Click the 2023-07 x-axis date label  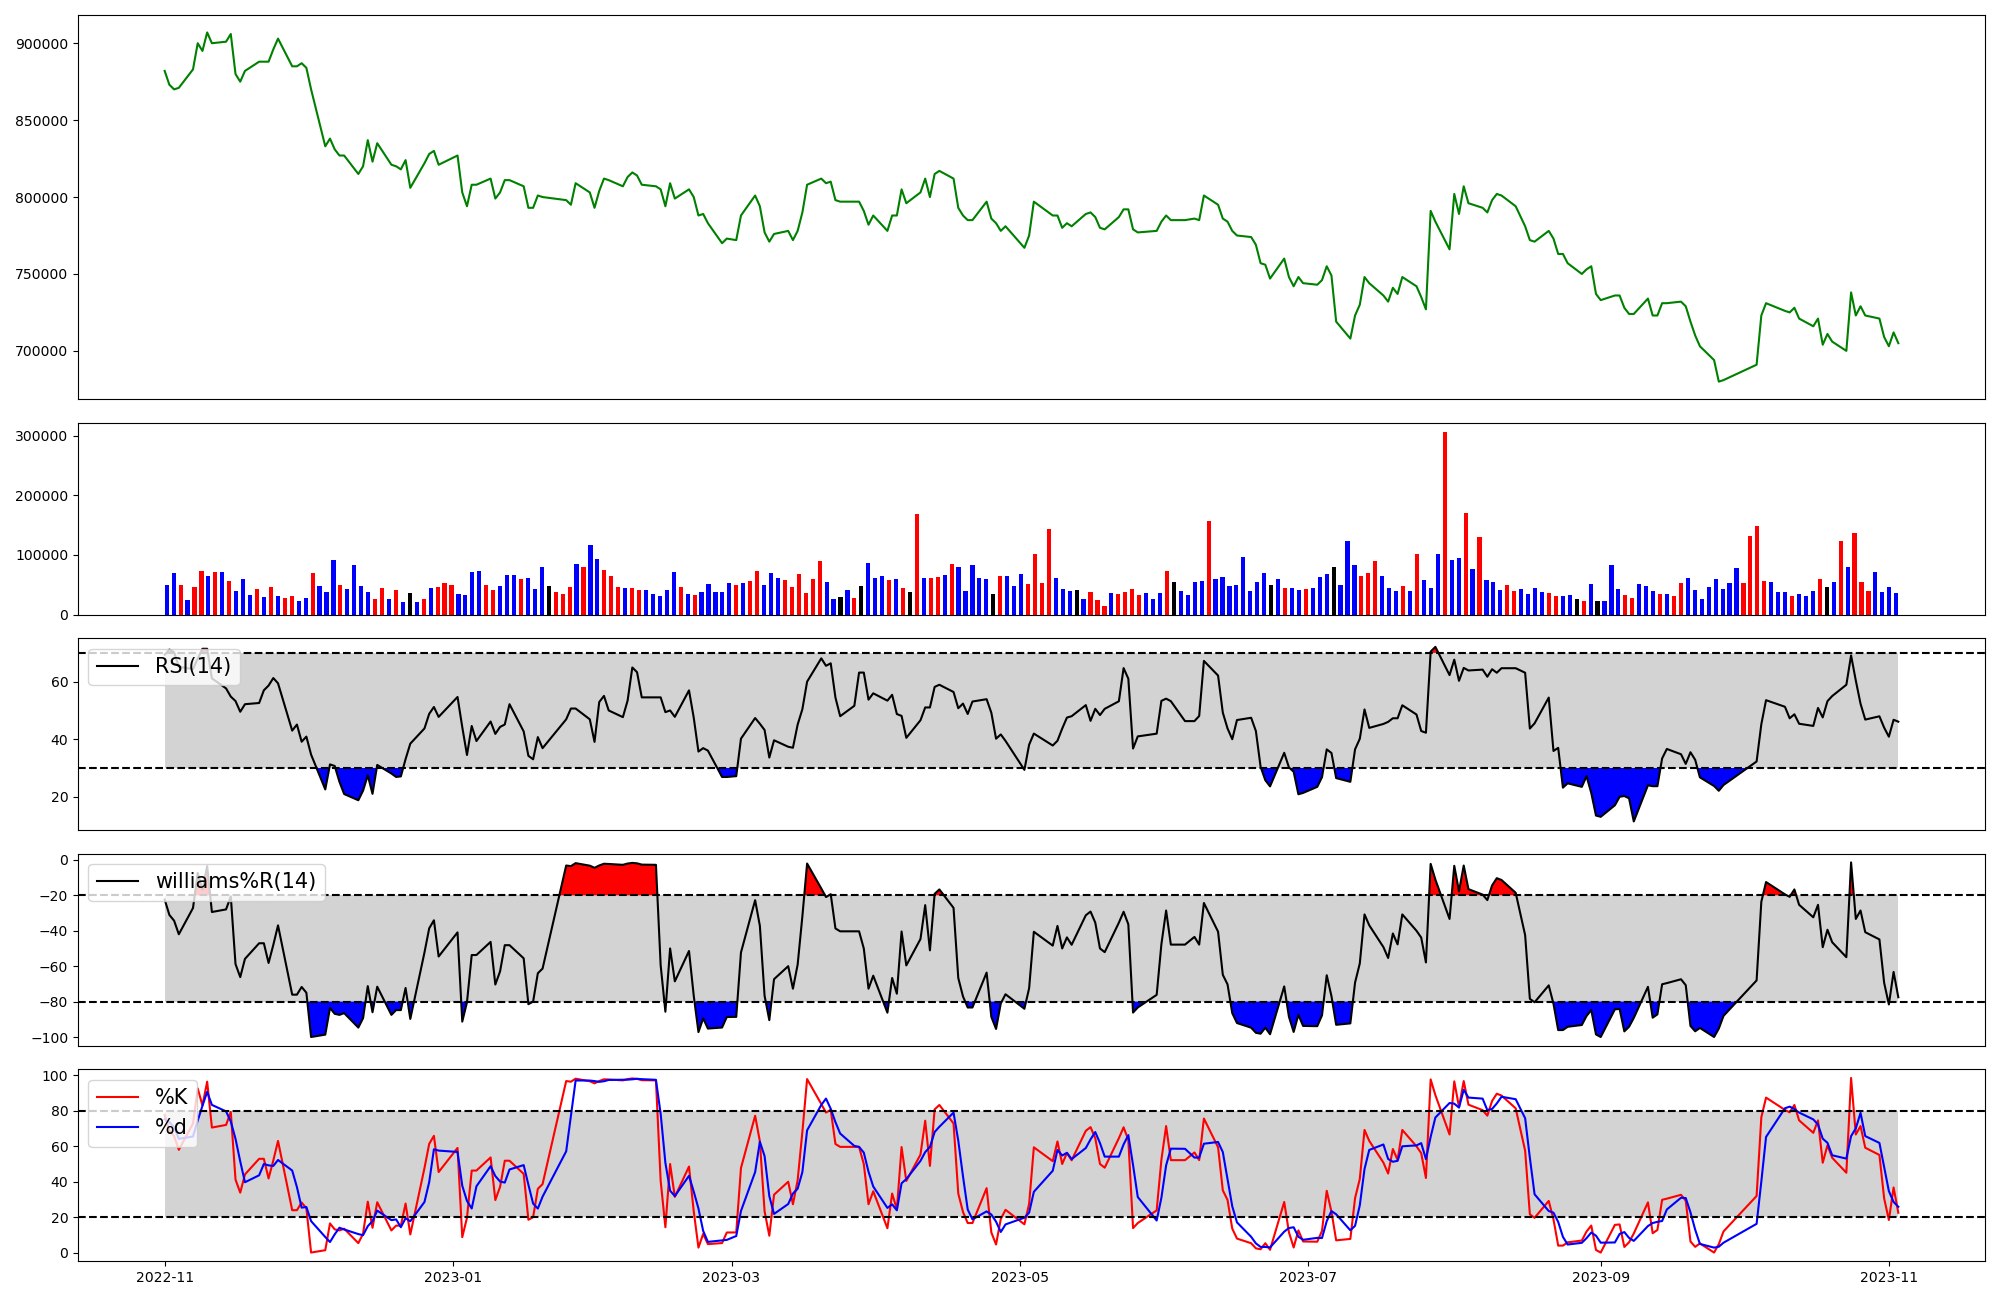tap(1308, 1277)
